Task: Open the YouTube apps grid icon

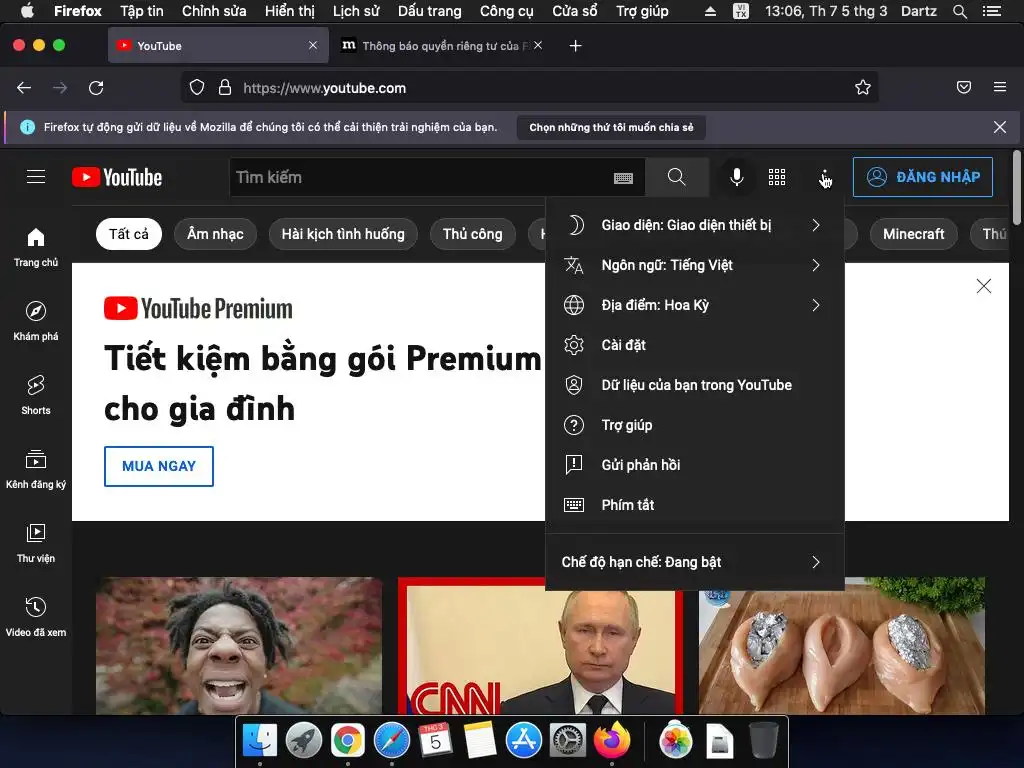Action: tap(777, 177)
